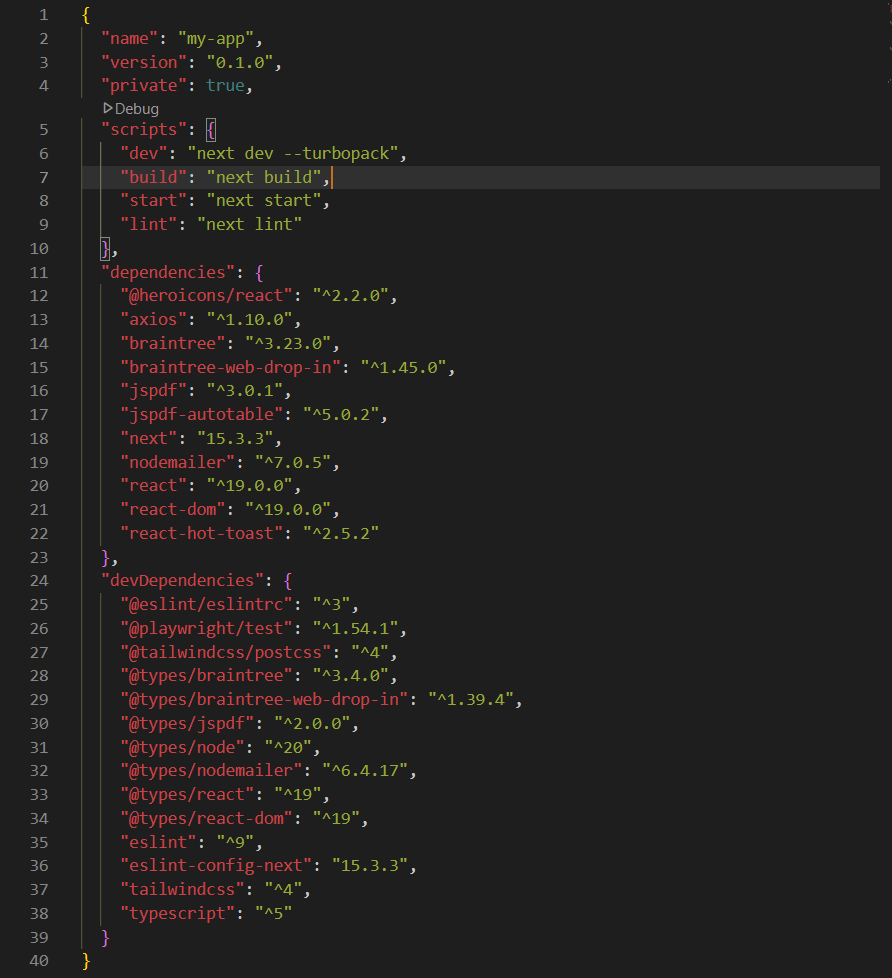The image size is (892, 978).
Task: Click line number 24 in the gutter
Action: tap(39, 581)
